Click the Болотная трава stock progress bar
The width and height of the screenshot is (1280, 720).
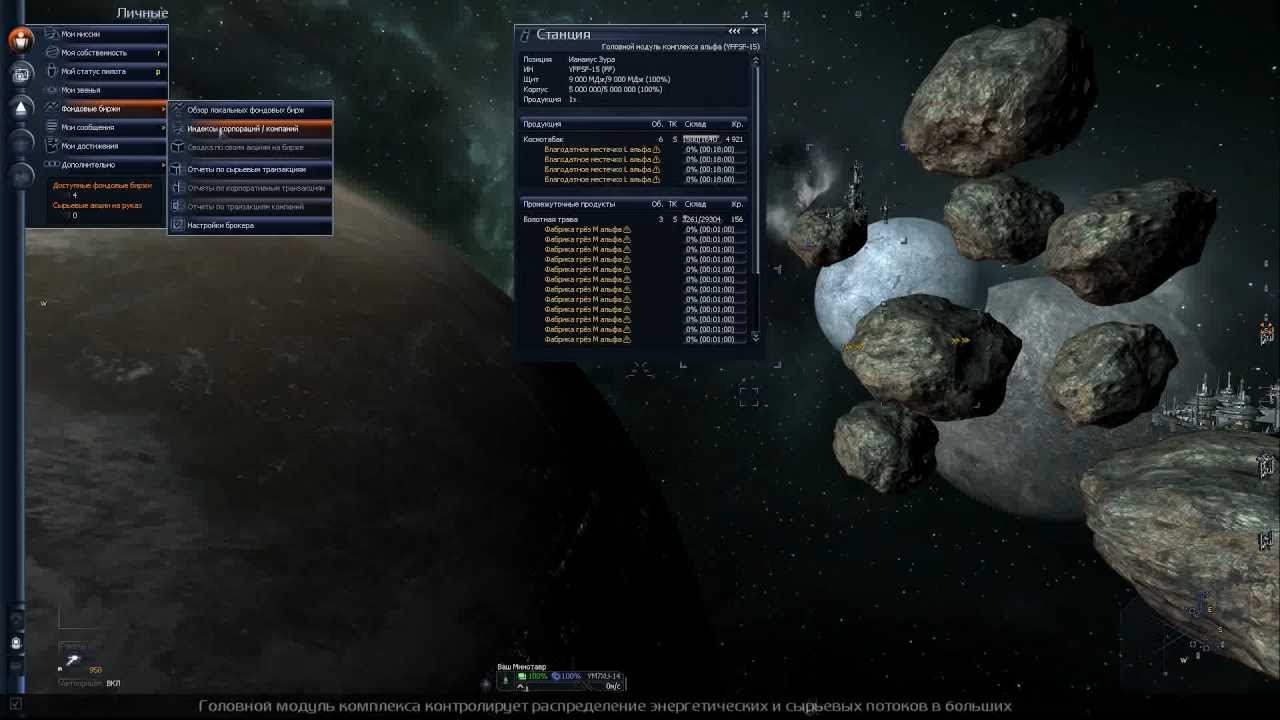coord(701,219)
